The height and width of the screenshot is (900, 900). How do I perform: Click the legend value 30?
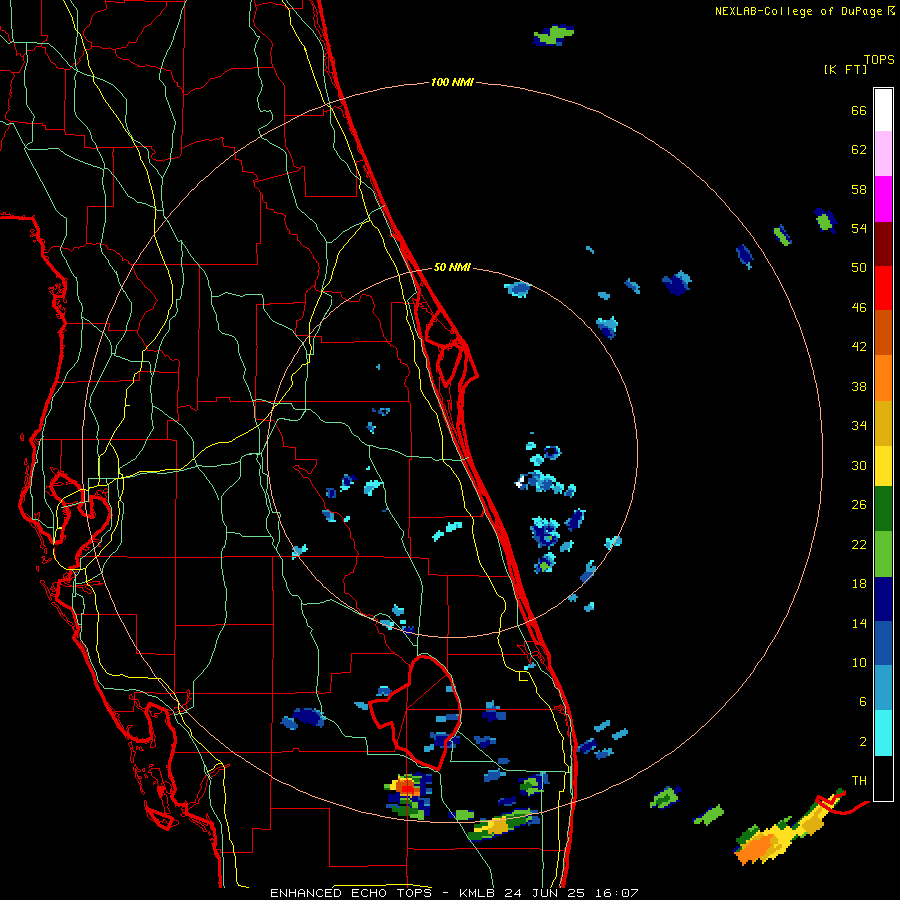click(859, 465)
